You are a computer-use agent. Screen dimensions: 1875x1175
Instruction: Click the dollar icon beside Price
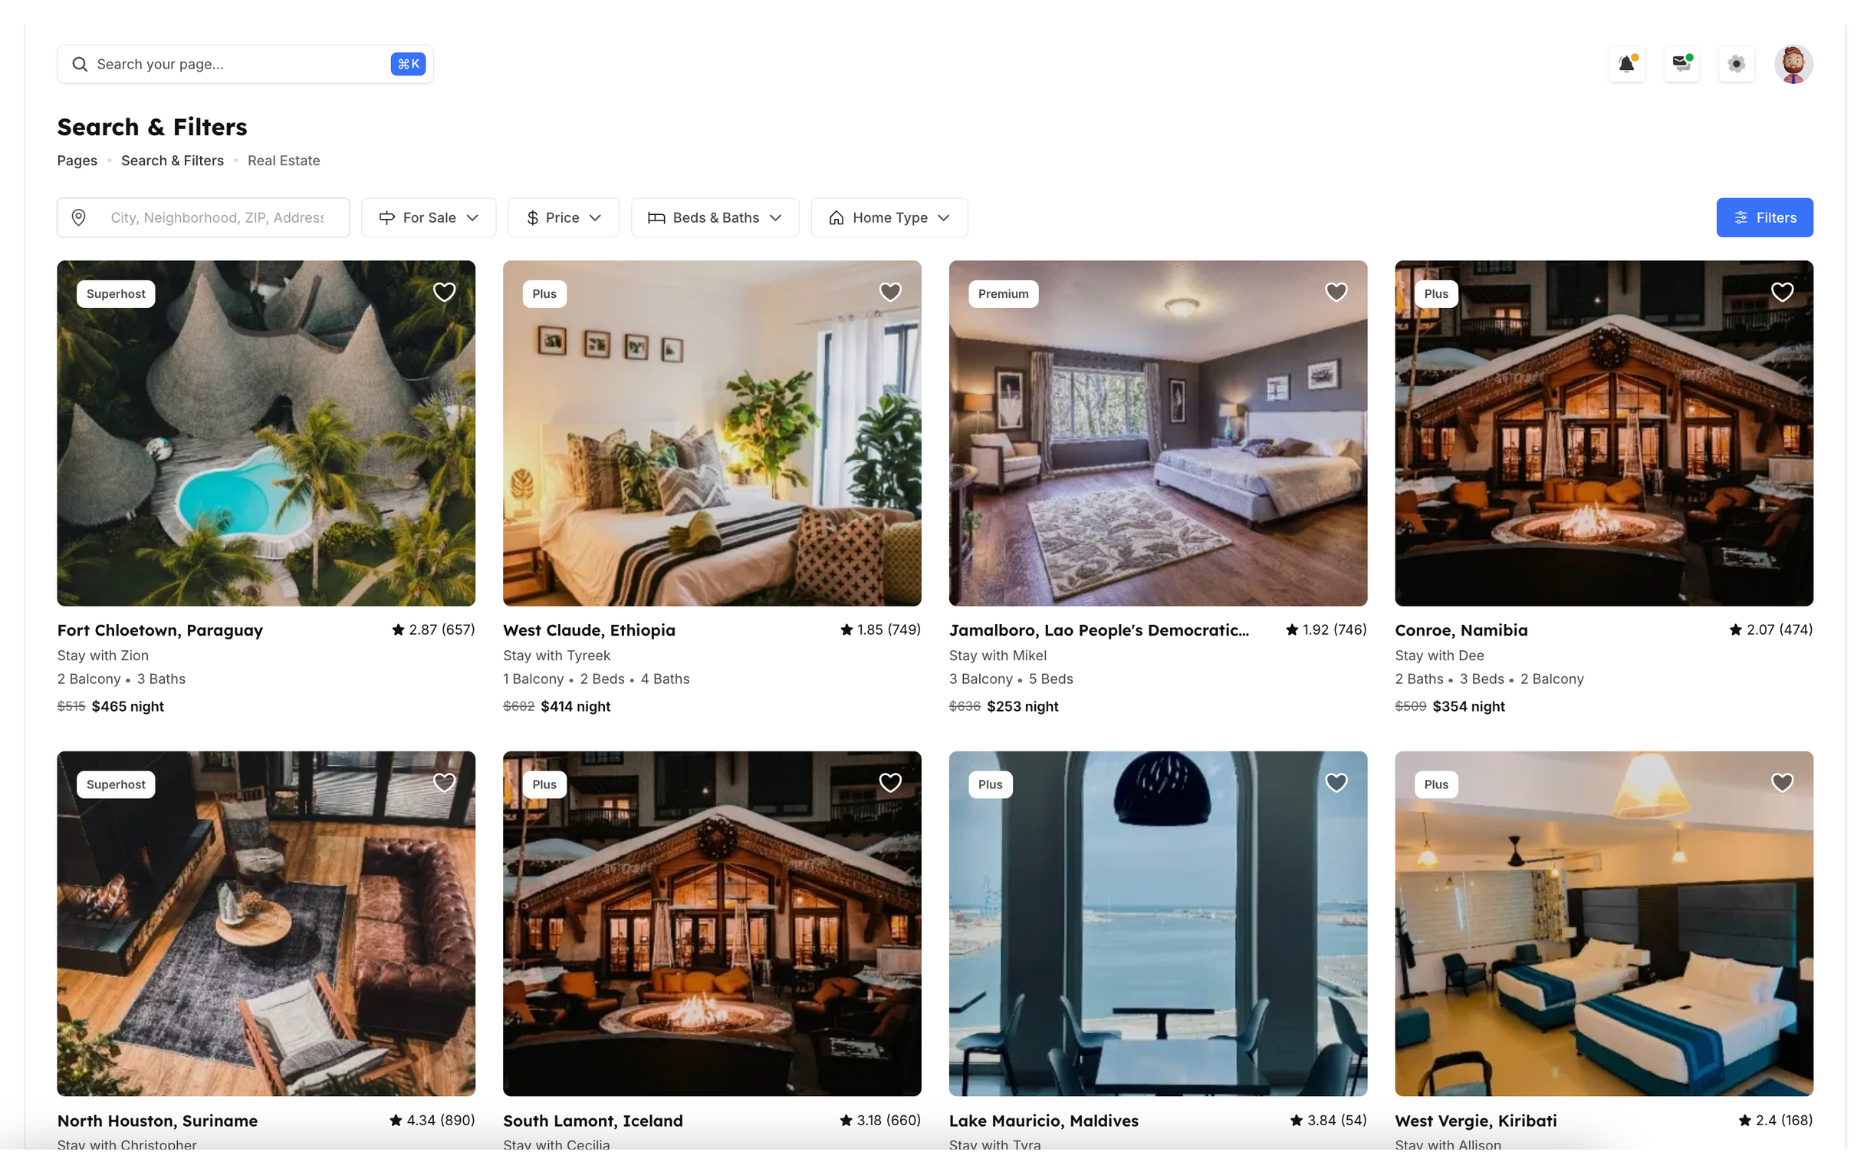[x=532, y=217]
